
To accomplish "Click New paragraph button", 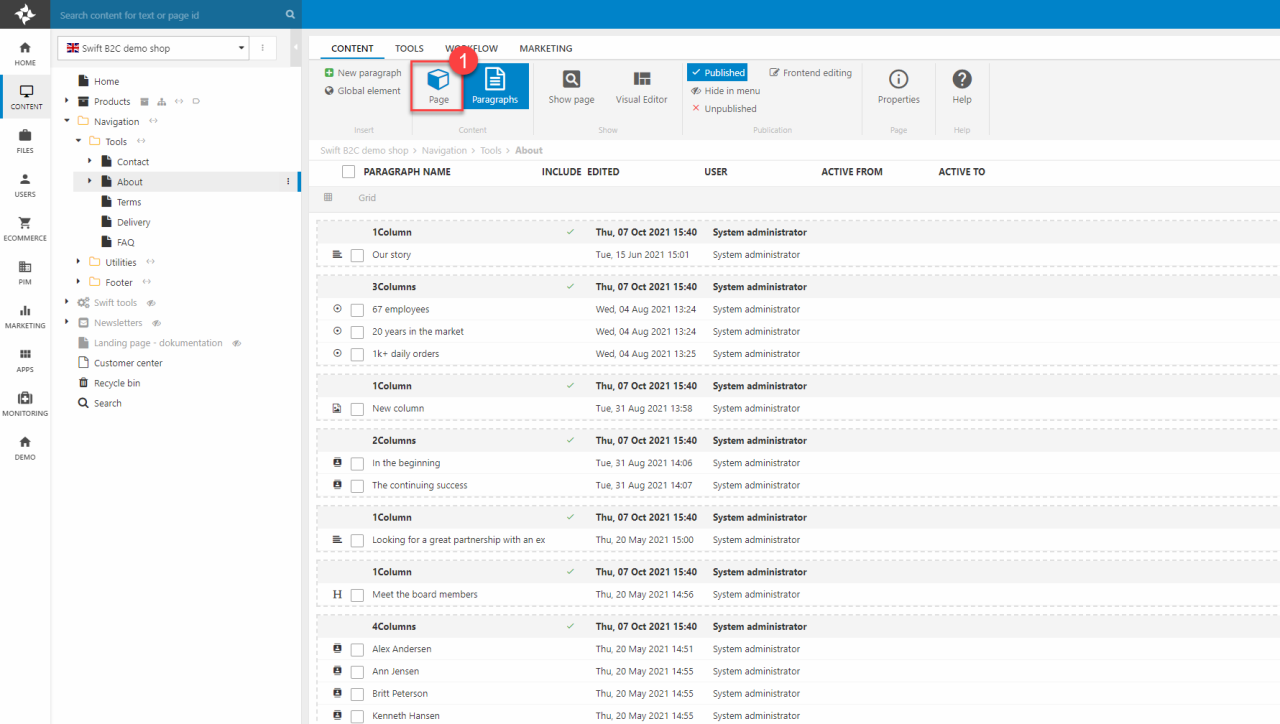I will (x=362, y=73).
